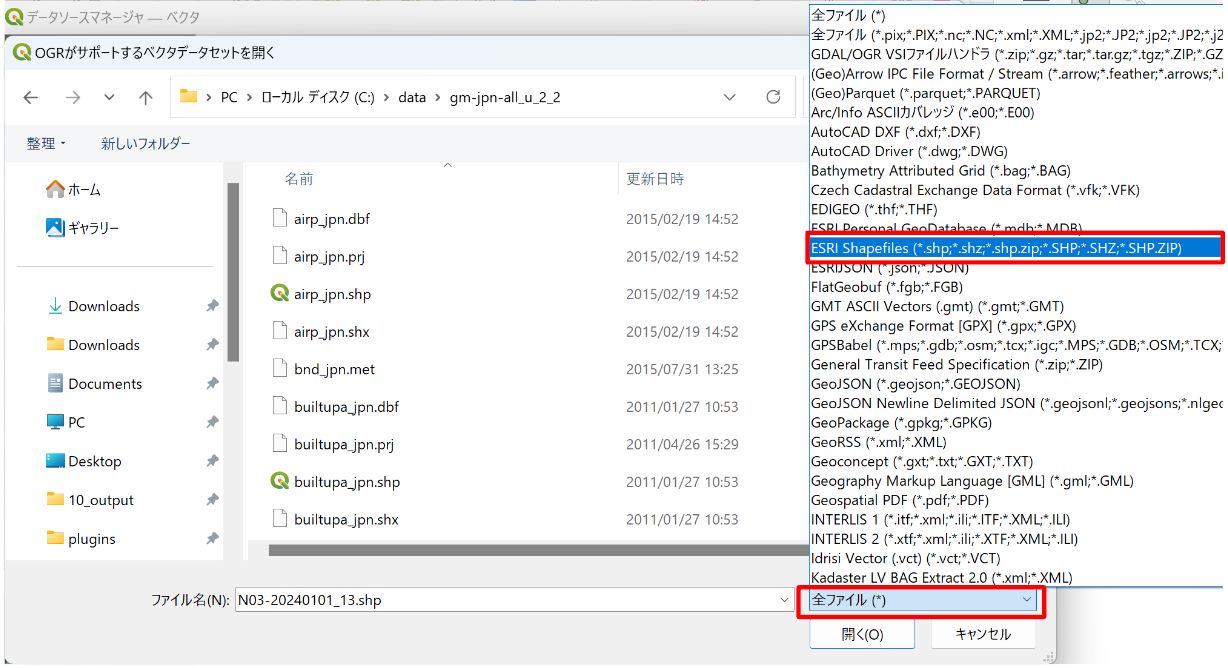This screenshot has width=1228, height=668.
Task: Open recent locations chevron next to forward arrow
Action: 109,97
